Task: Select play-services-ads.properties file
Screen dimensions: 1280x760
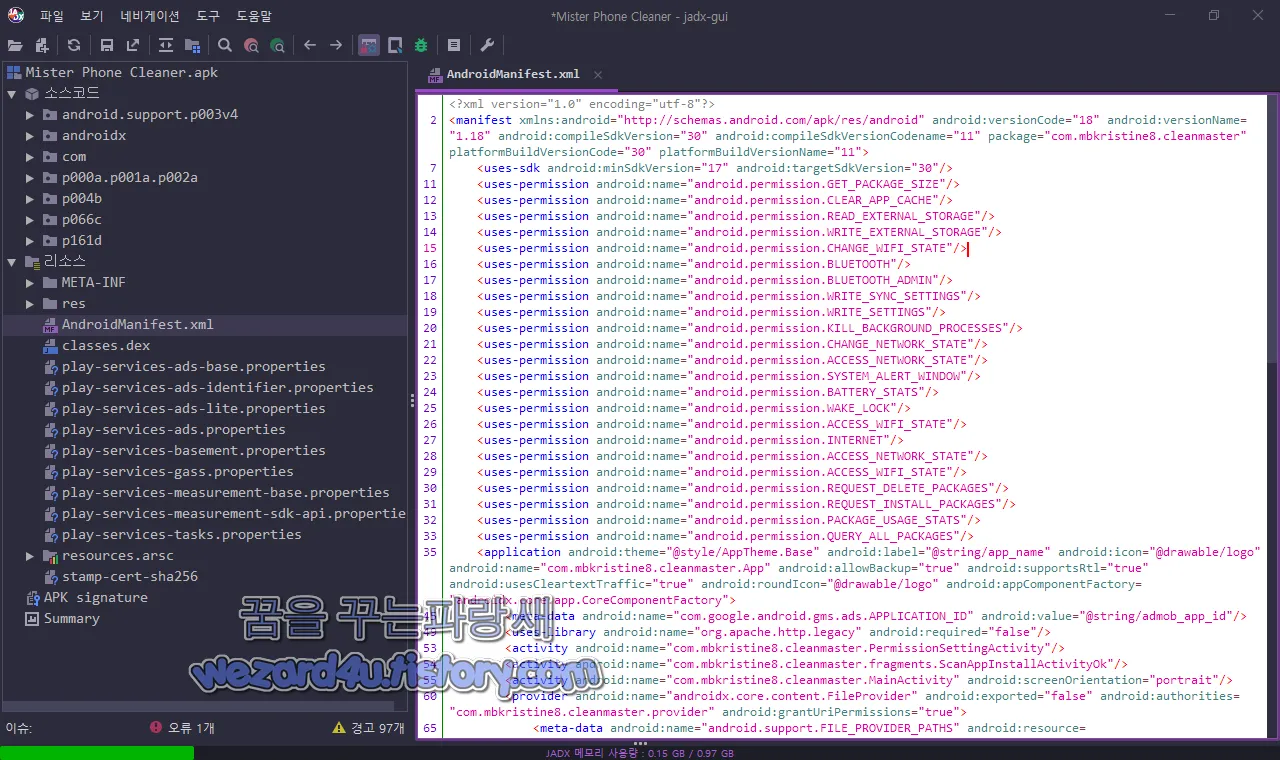Action: pos(174,430)
